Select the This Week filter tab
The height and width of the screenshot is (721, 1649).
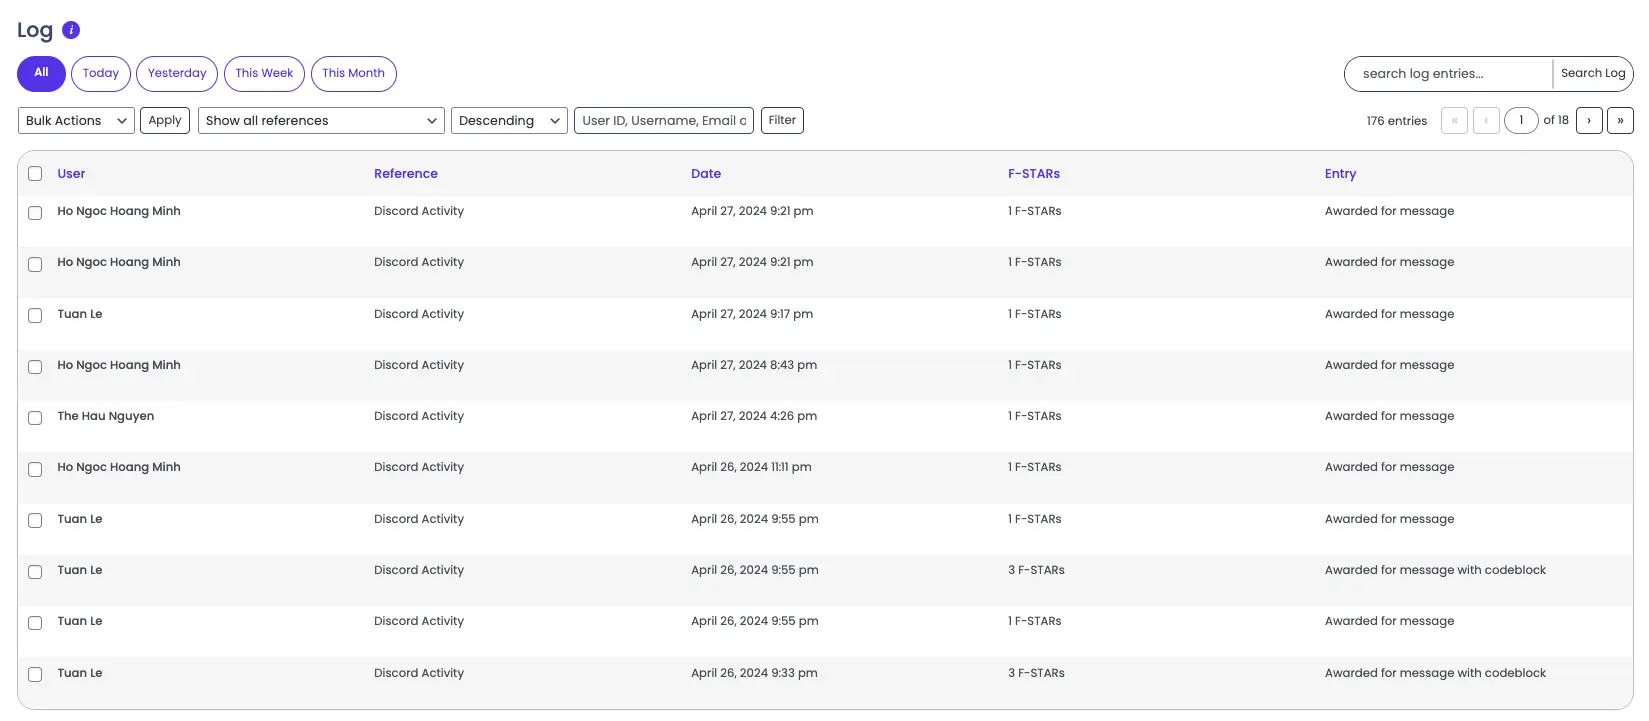264,74
